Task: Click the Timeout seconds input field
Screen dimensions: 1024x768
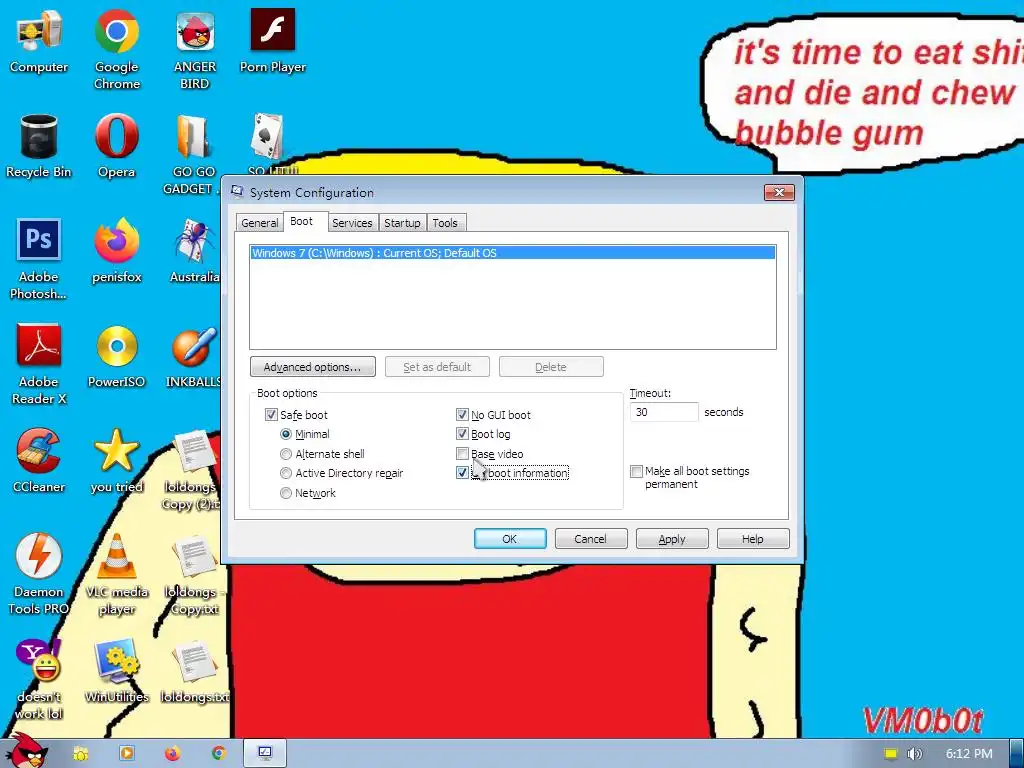Action: [x=664, y=412]
